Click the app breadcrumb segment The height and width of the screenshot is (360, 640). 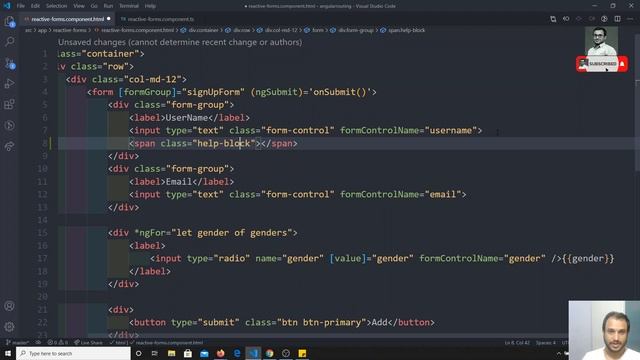tap(42, 30)
